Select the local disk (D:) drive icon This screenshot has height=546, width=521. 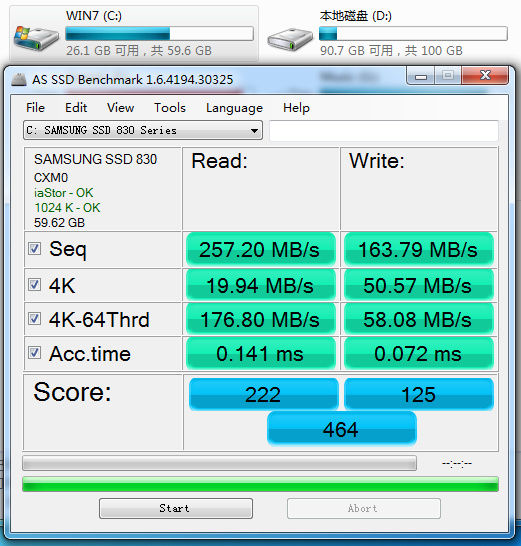coord(290,39)
